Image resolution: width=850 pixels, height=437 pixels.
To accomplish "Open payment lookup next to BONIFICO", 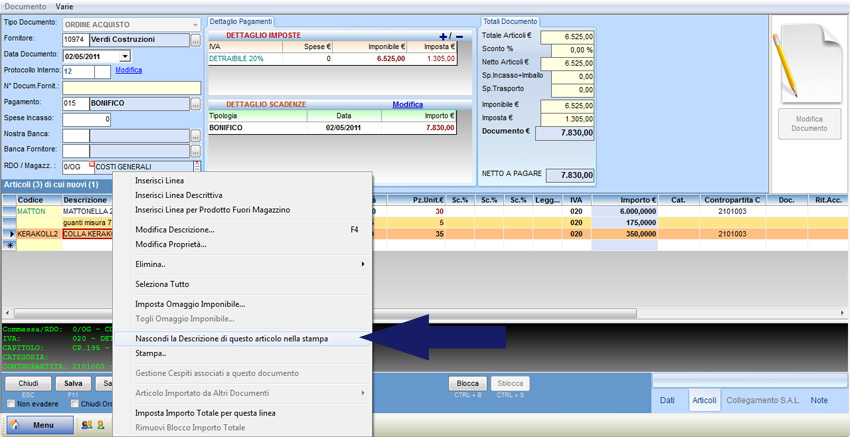I will click(x=196, y=103).
